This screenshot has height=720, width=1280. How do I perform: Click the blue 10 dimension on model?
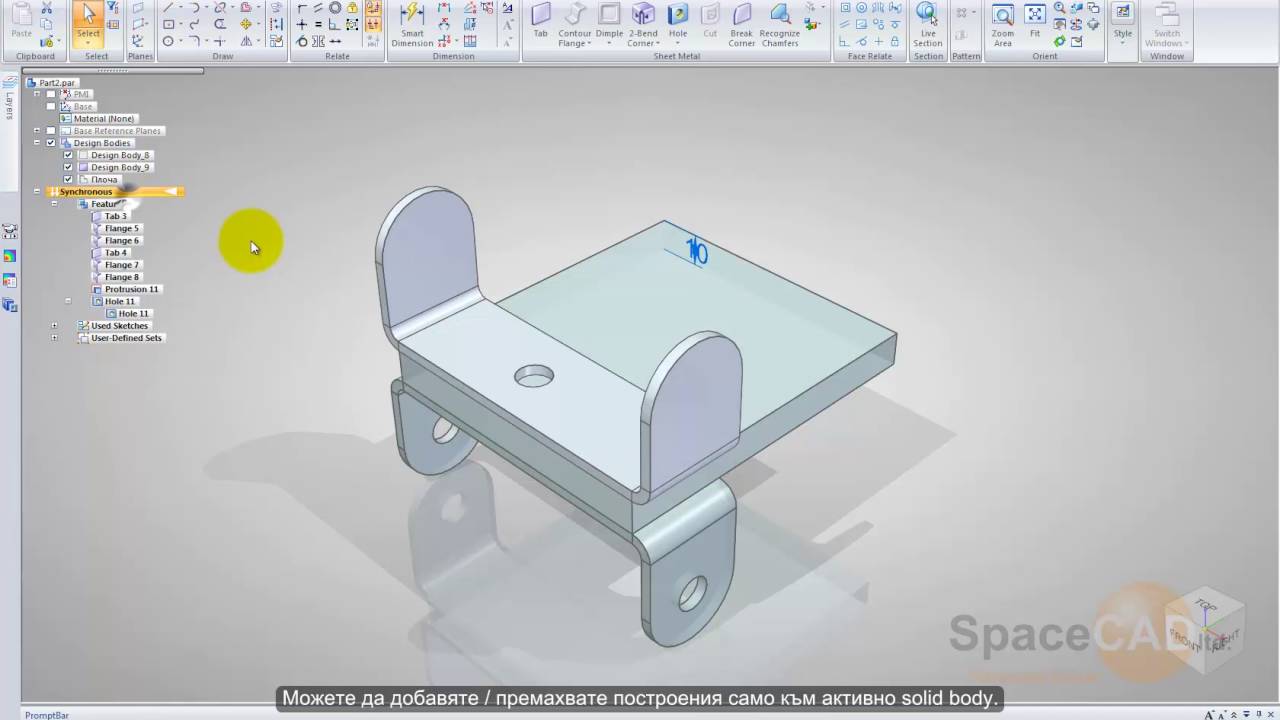point(697,252)
